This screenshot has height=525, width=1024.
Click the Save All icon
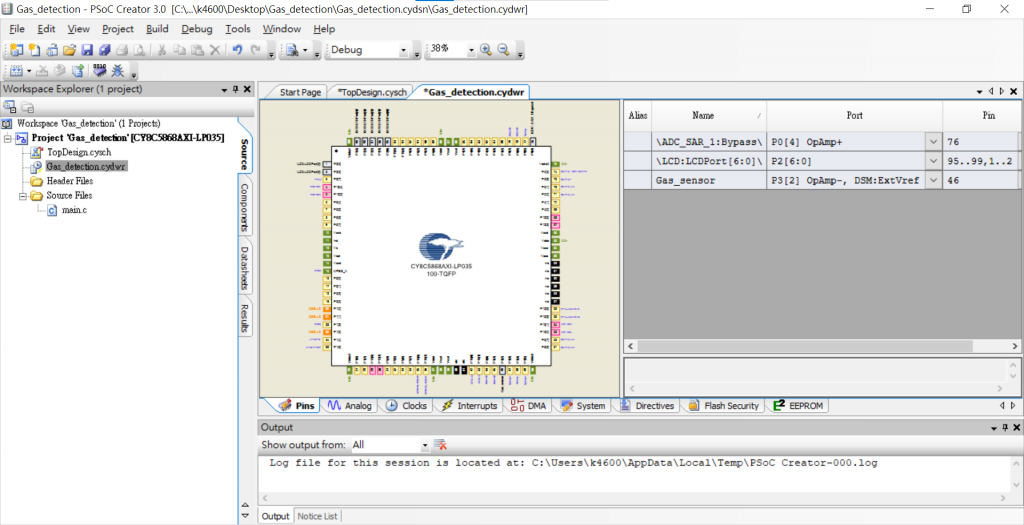pos(104,50)
